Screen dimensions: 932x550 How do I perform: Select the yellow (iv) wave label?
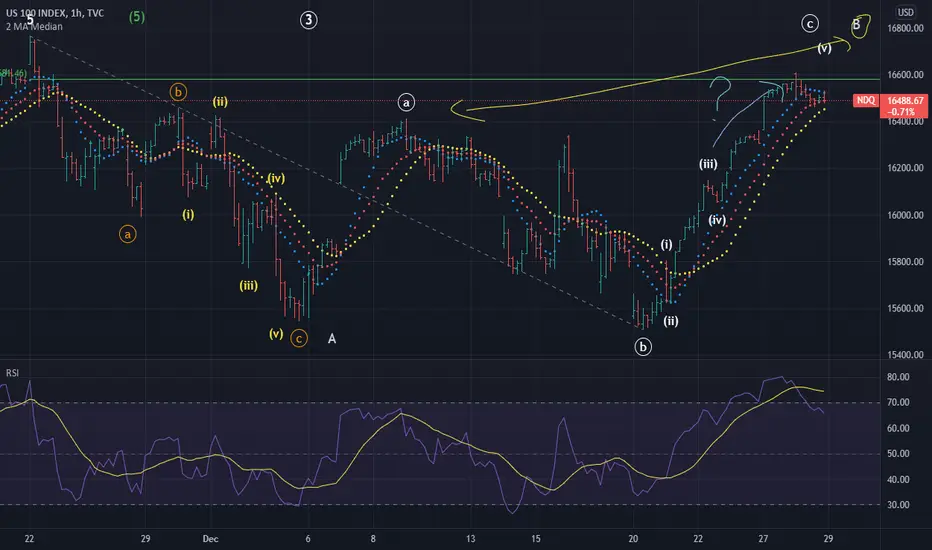[276, 178]
